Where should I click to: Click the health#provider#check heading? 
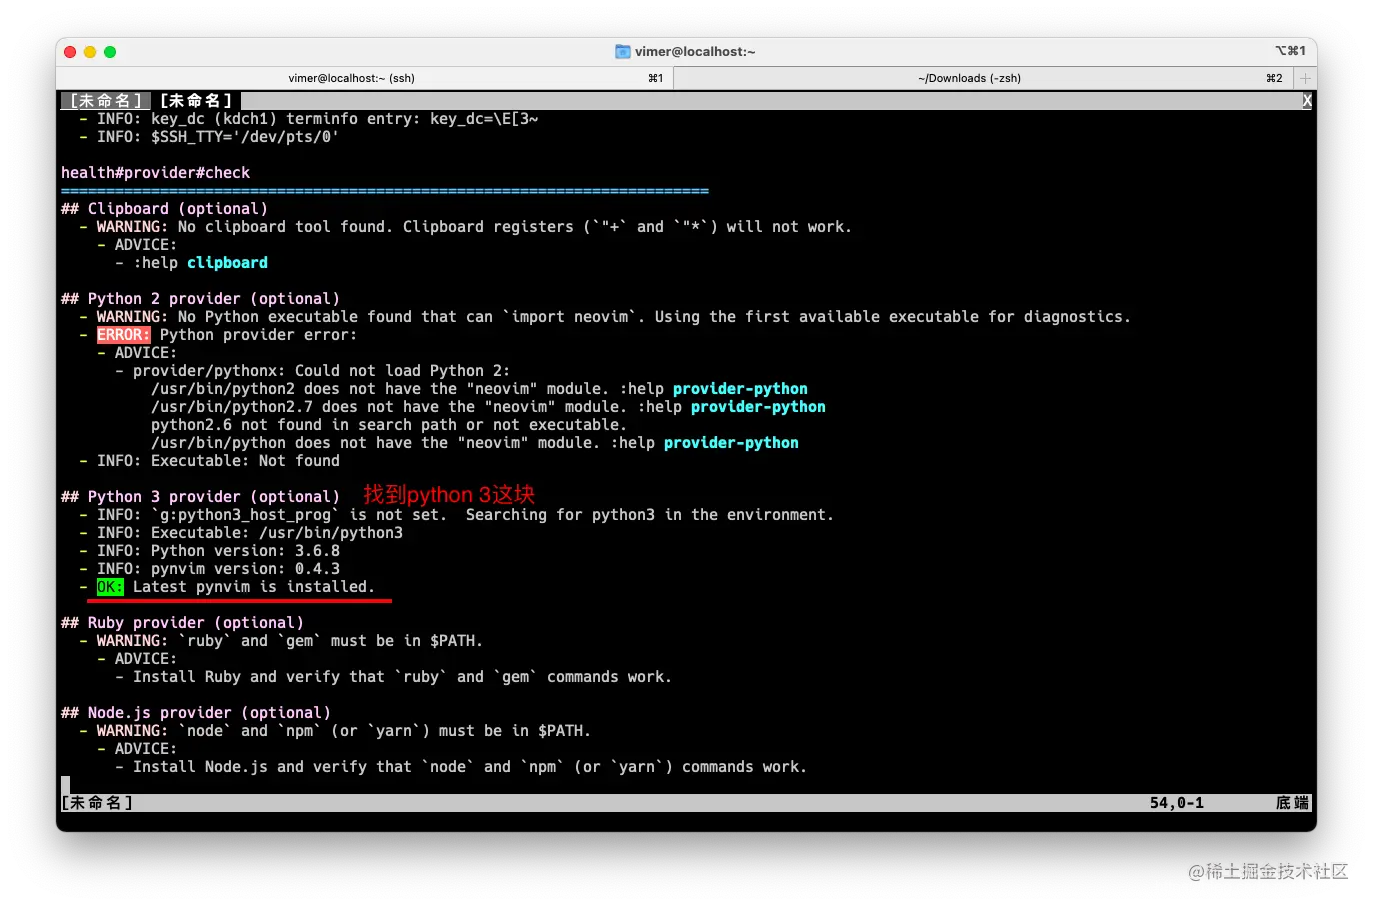(155, 173)
